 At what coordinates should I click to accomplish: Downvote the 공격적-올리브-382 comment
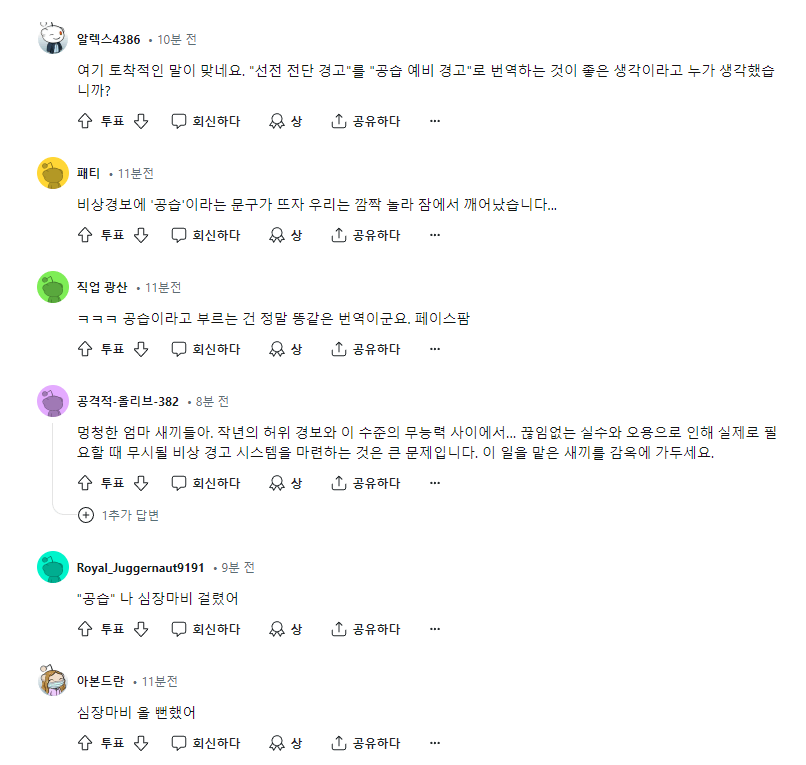coord(141,483)
